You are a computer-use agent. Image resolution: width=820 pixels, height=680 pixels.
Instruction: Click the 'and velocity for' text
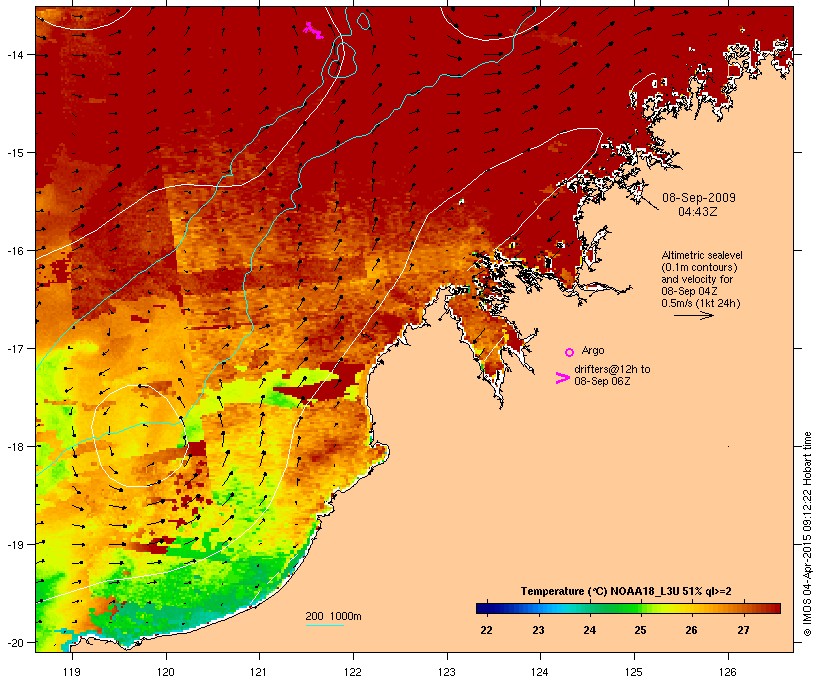click(x=697, y=279)
